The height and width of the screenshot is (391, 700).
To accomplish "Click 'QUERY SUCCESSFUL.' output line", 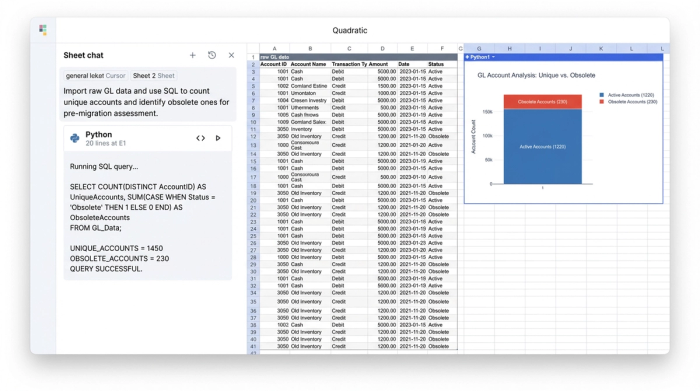I will pyautogui.click(x=106, y=269).
